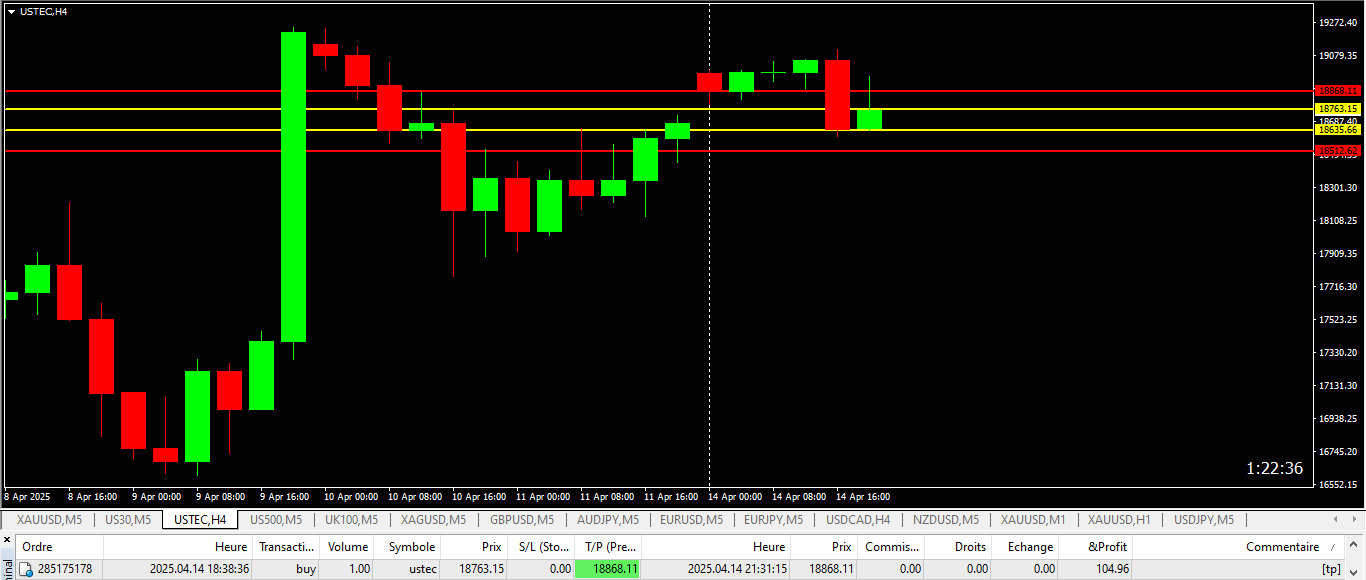Click the 17330.20 price scale value
The image size is (1366, 580).
point(1338,353)
